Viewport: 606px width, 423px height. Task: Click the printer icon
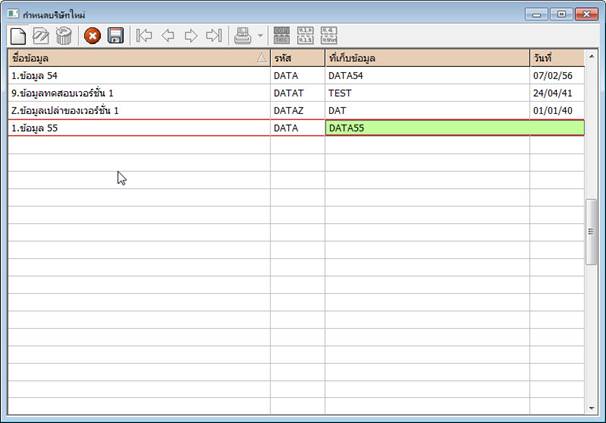click(x=243, y=36)
